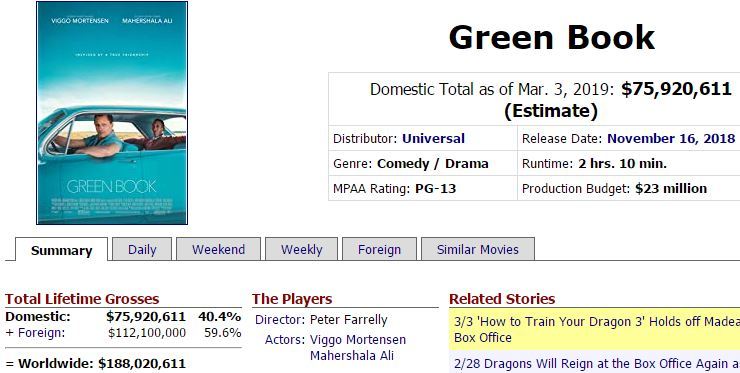
Task: Select the Summary tab
Action: coord(61,250)
